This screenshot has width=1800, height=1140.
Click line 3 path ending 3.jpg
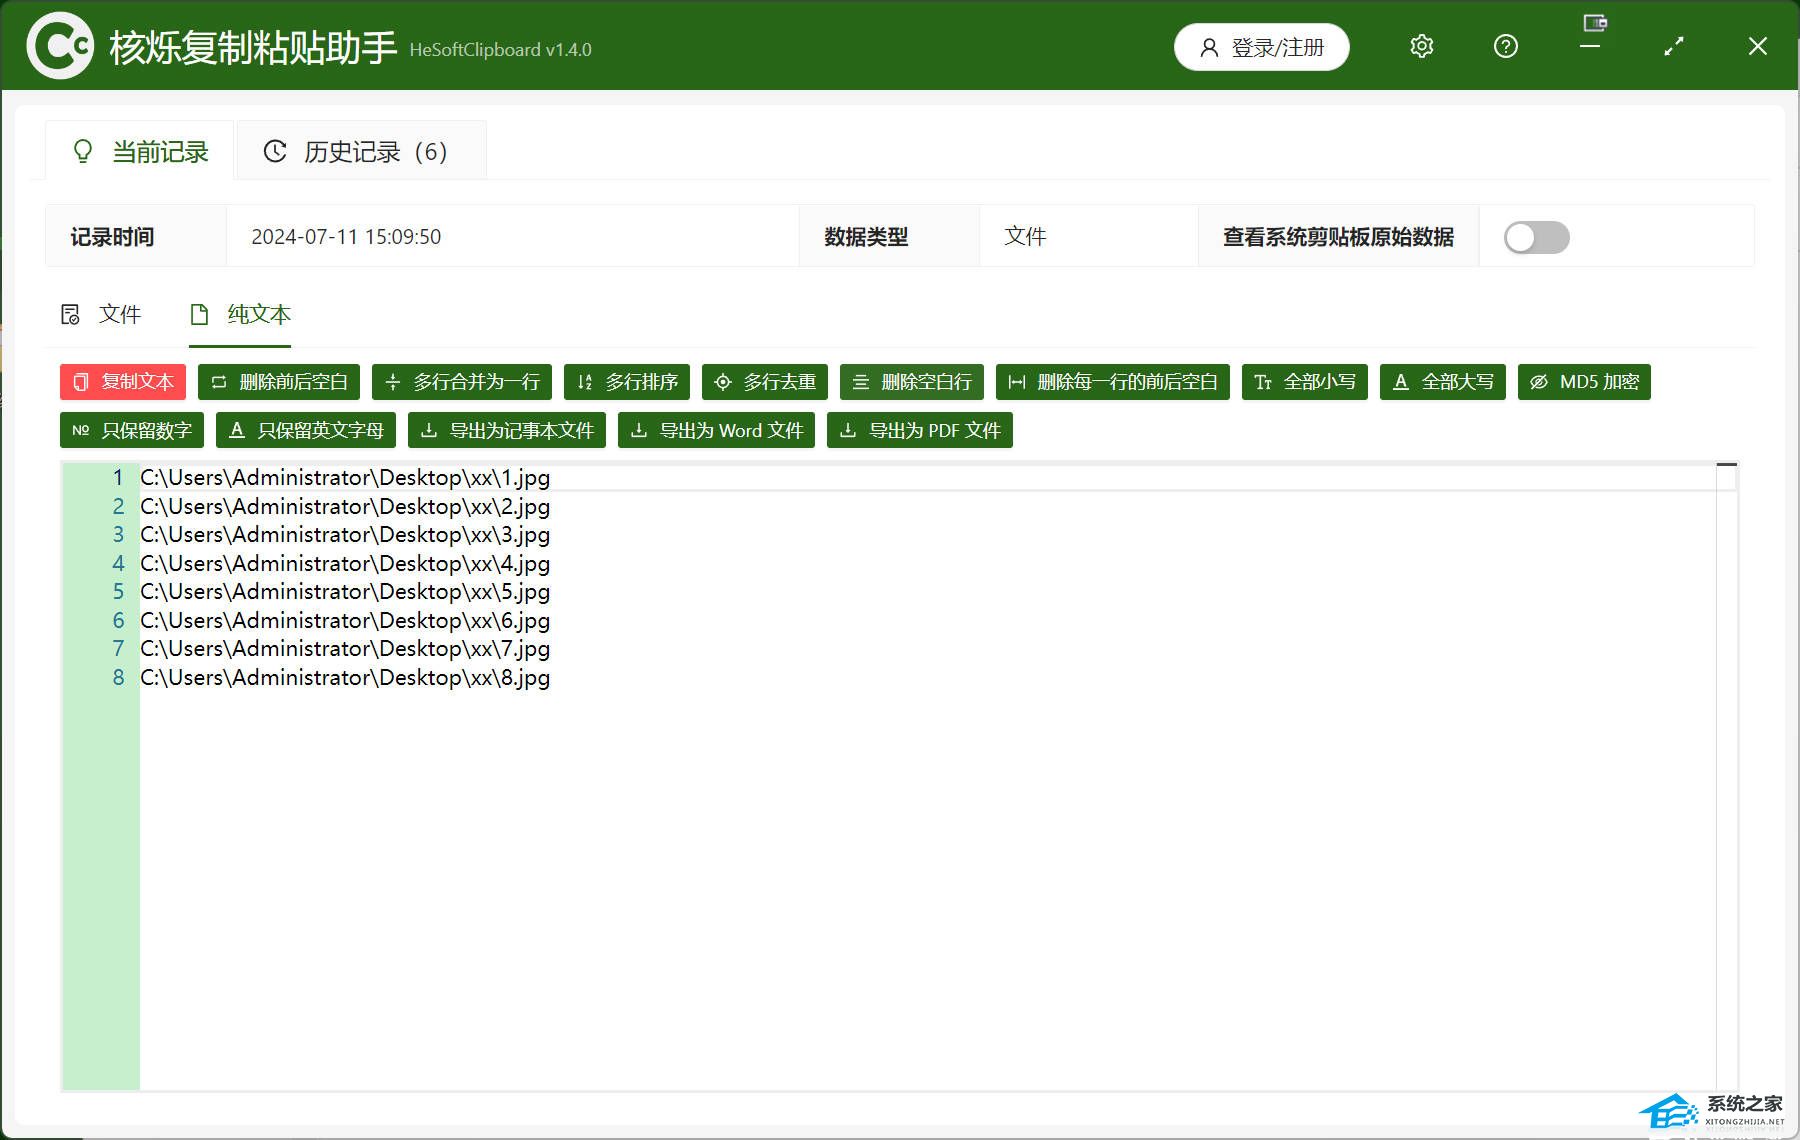345,535
